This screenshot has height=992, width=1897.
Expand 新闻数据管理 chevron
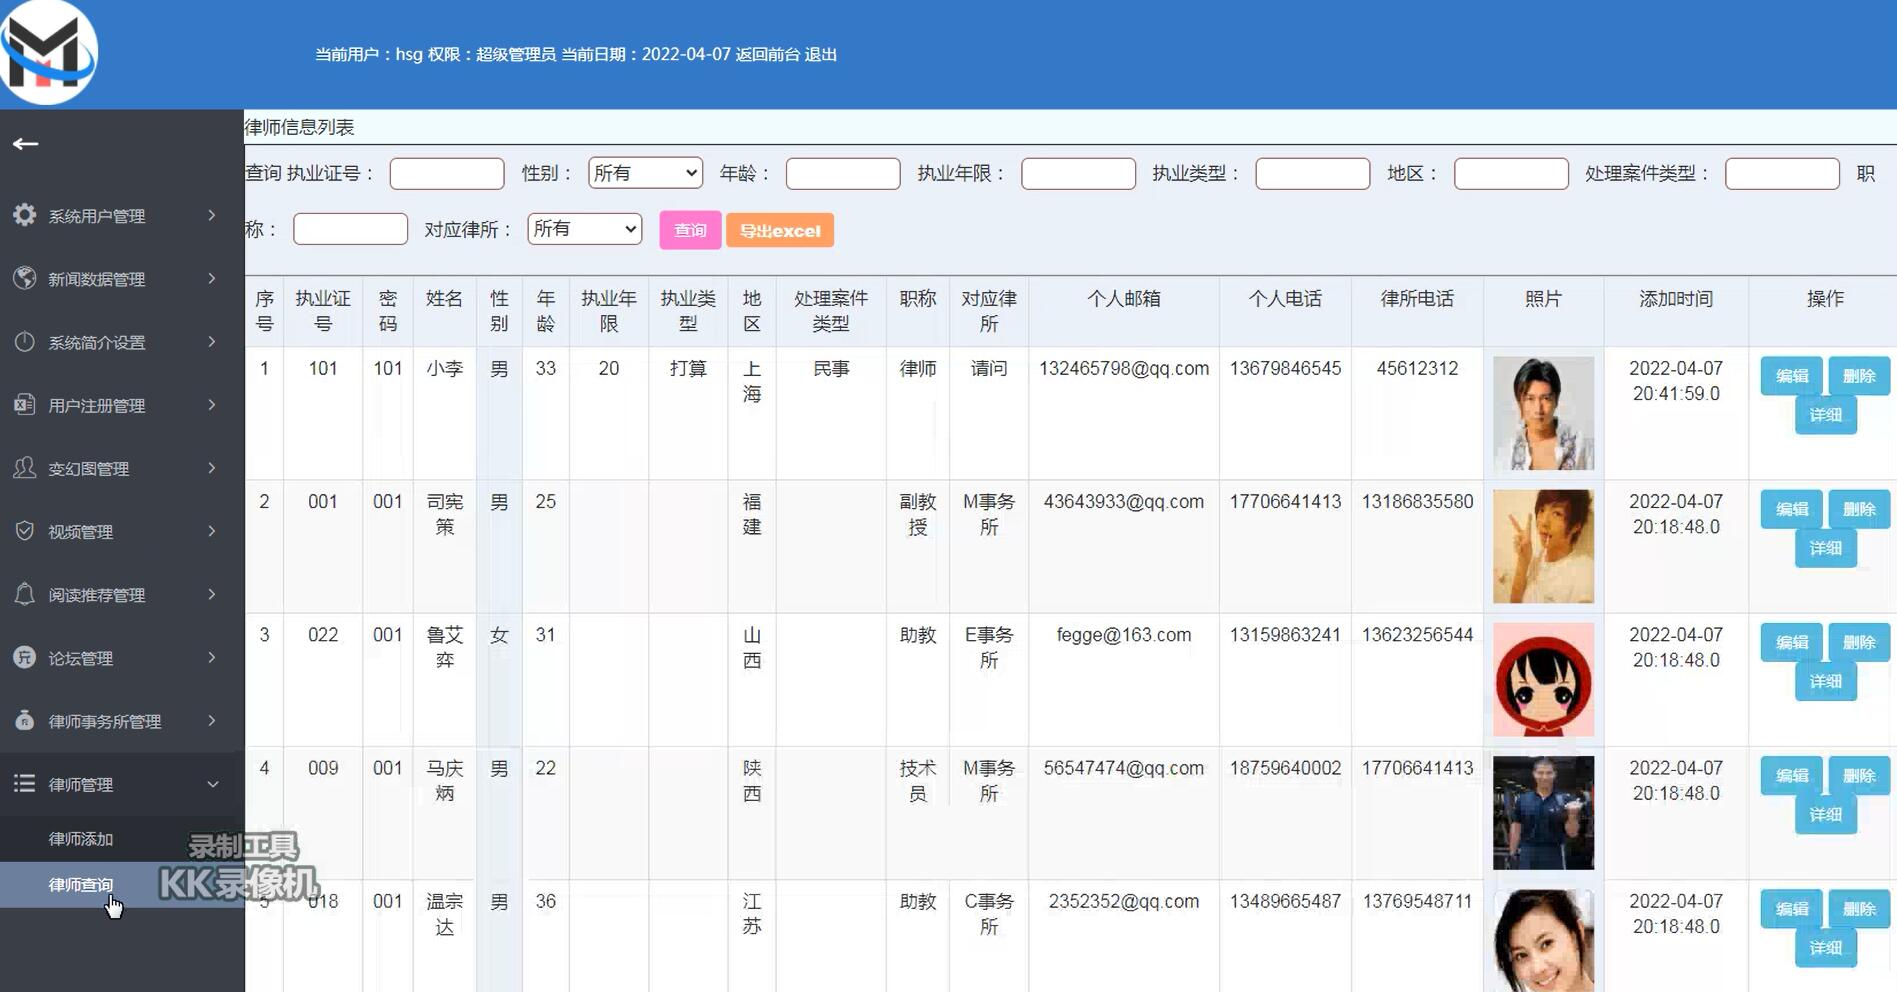click(212, 278)
